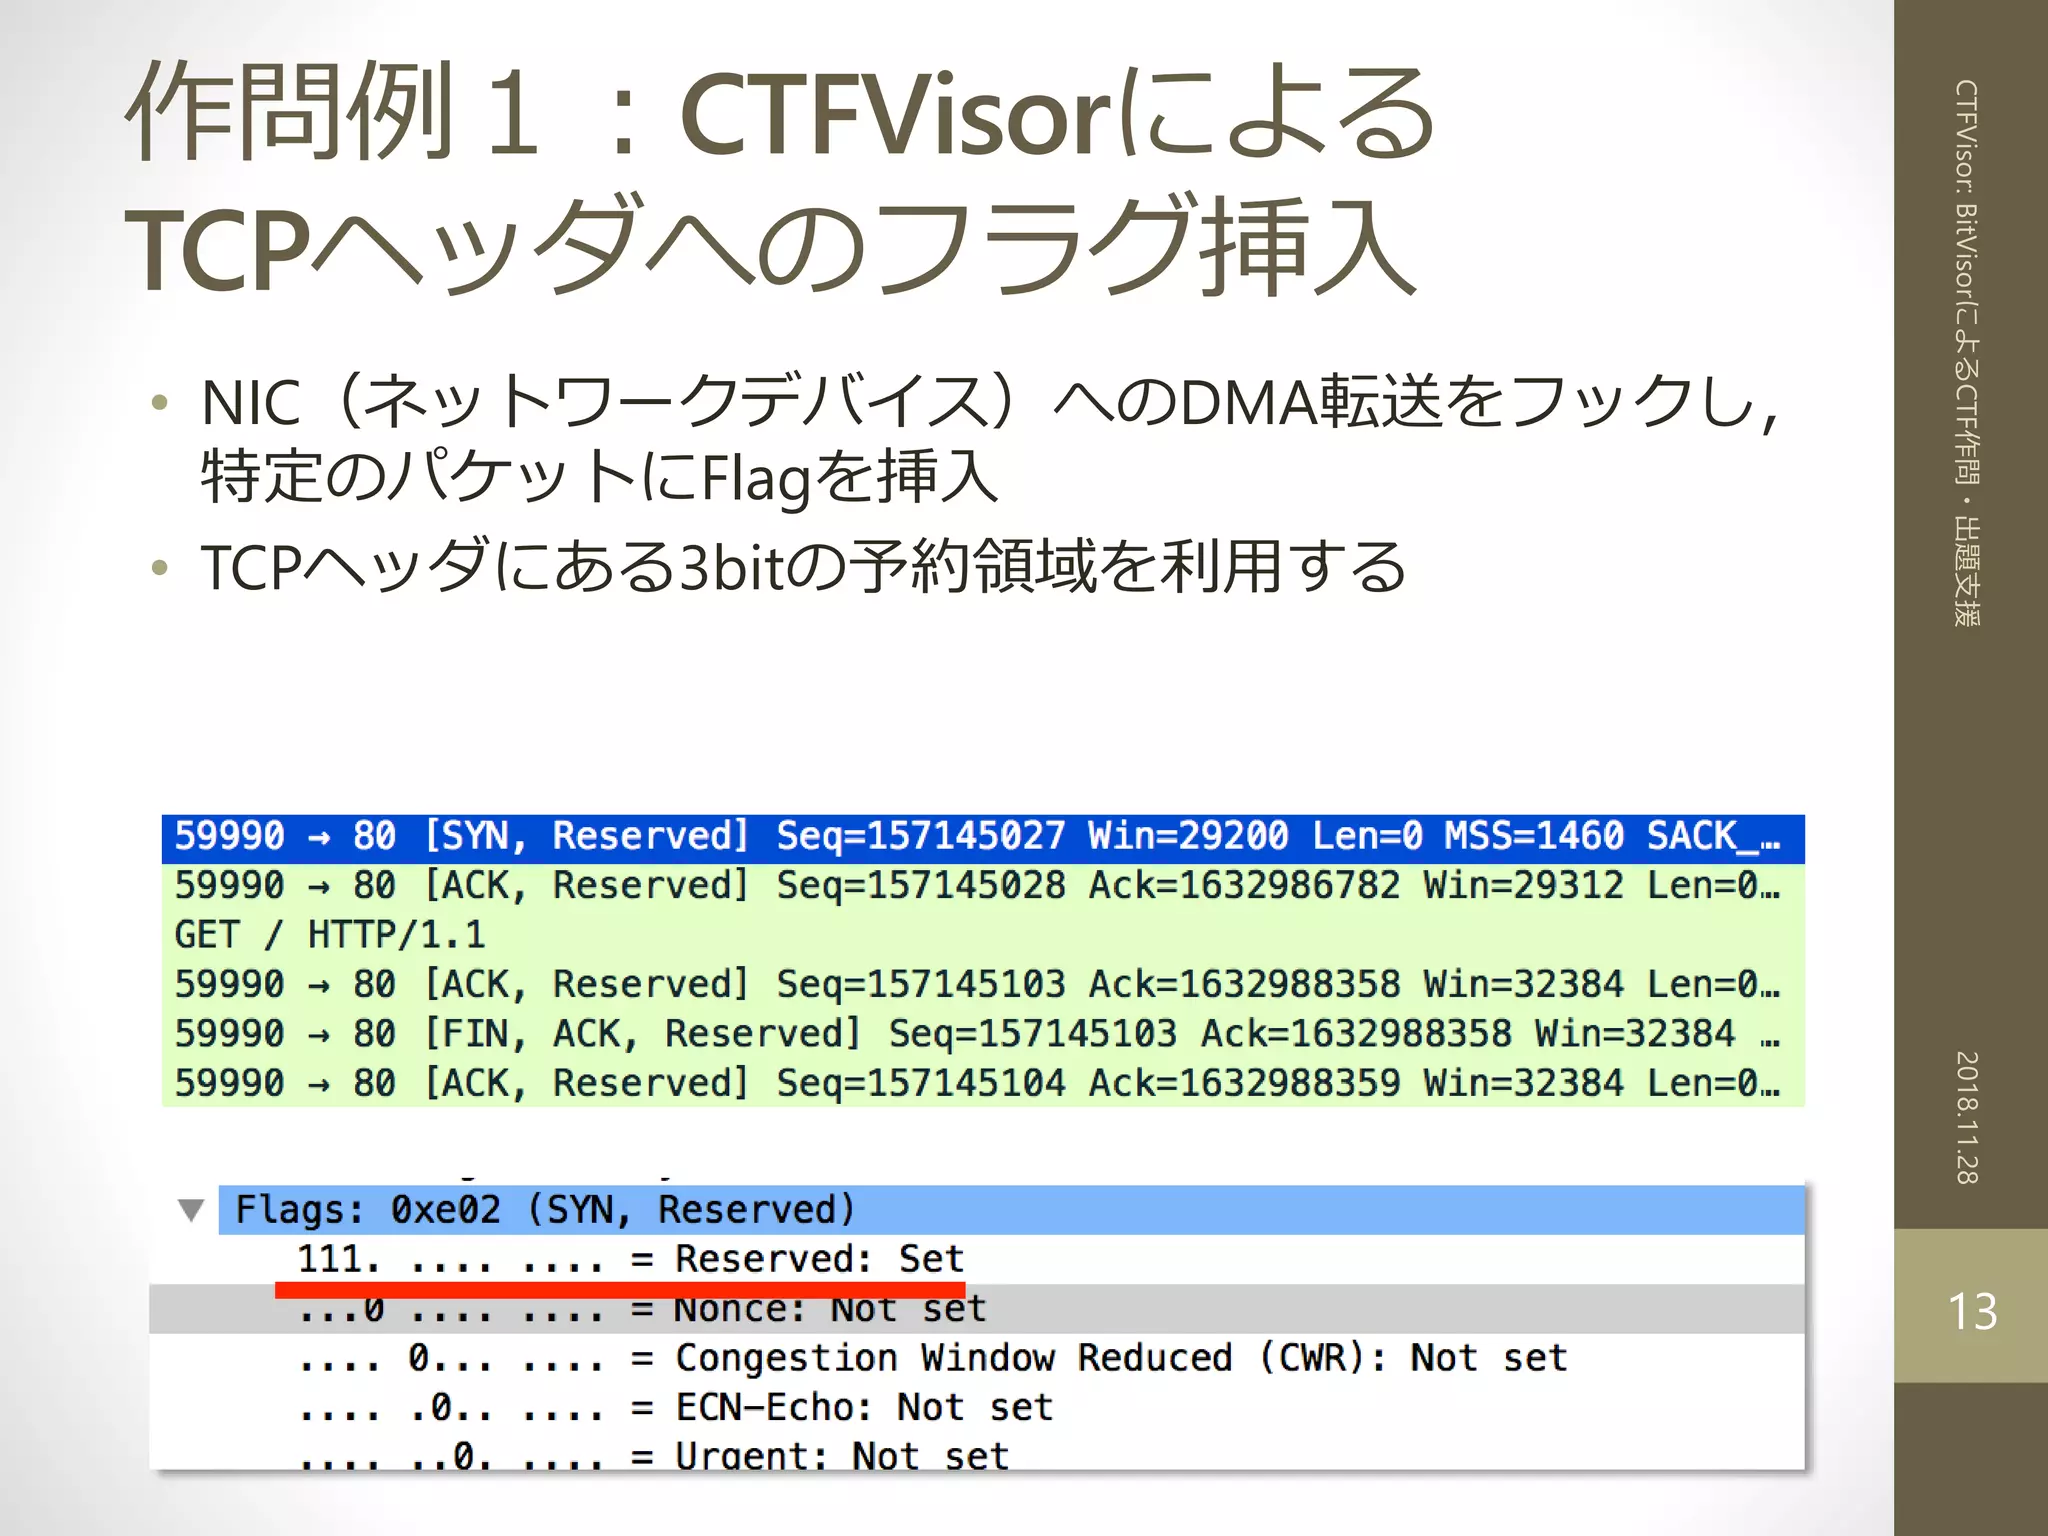Click the title line TCPヘッダへのフラグ挿入

coord(770,247)
